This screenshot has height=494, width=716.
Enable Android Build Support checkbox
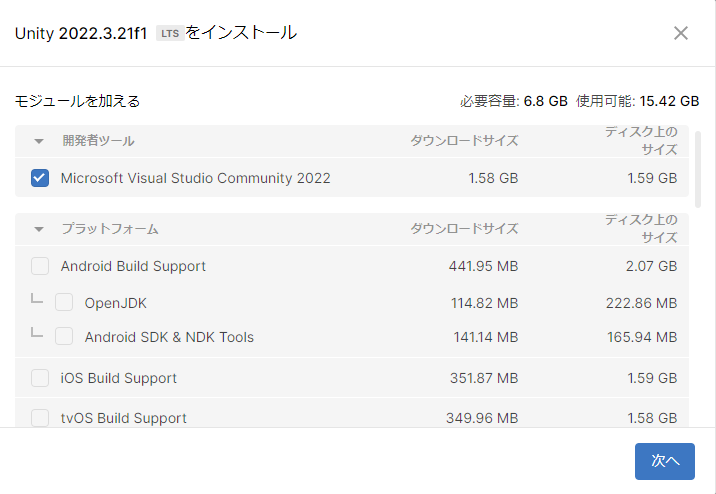click(x=40, y=266)
